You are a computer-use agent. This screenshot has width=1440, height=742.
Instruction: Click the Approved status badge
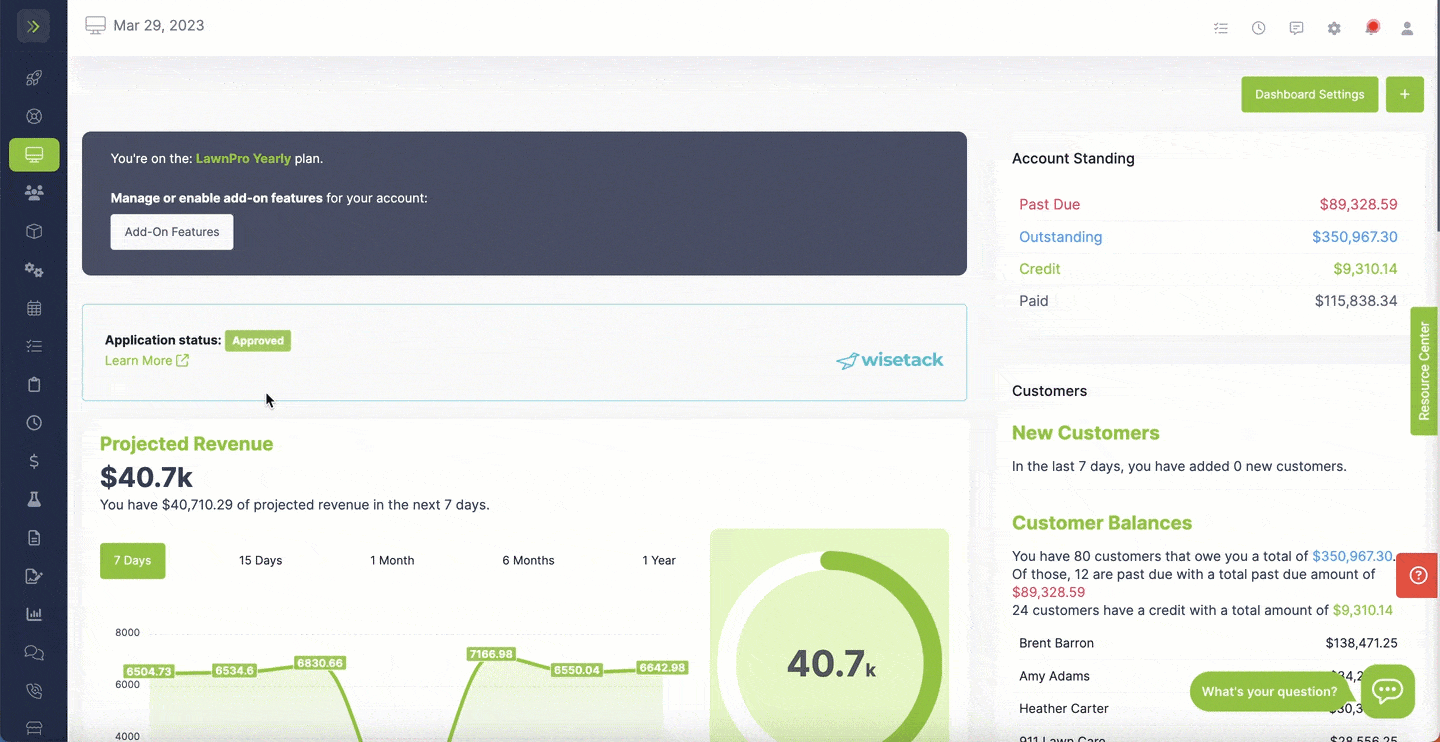click(258, 341)
